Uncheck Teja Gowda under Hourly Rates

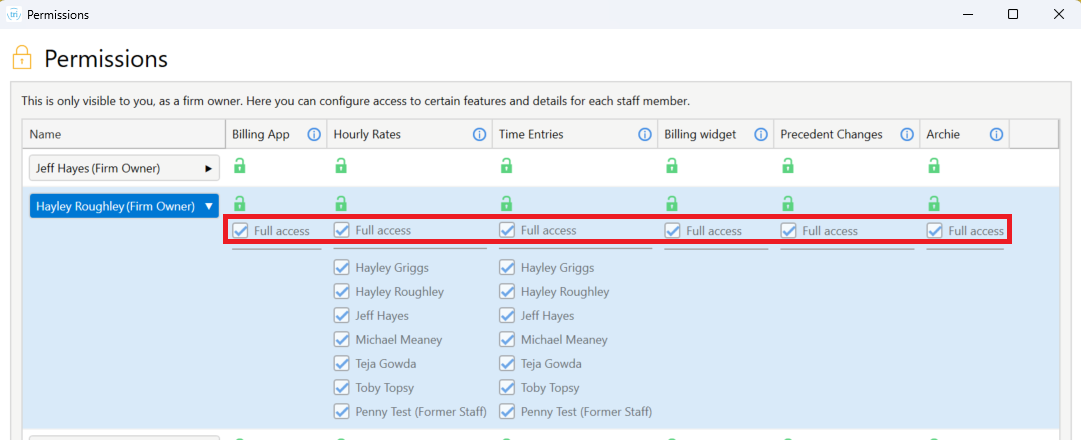341,363
